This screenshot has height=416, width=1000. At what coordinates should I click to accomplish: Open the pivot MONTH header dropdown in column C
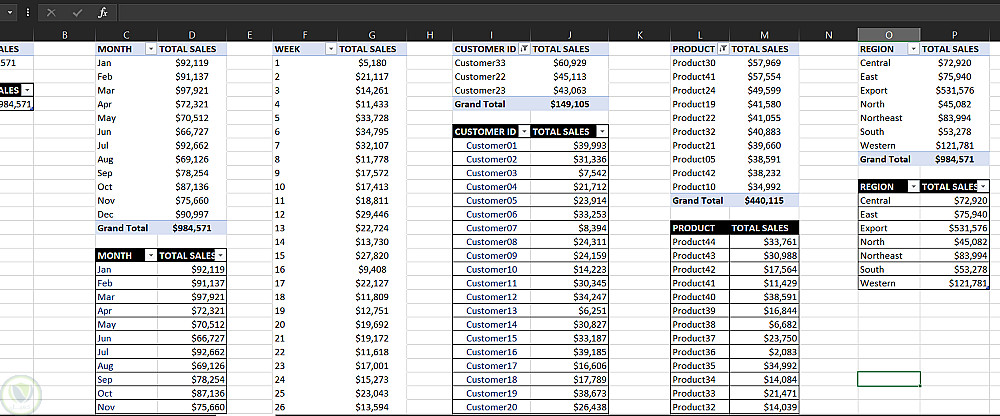(151, 49)
